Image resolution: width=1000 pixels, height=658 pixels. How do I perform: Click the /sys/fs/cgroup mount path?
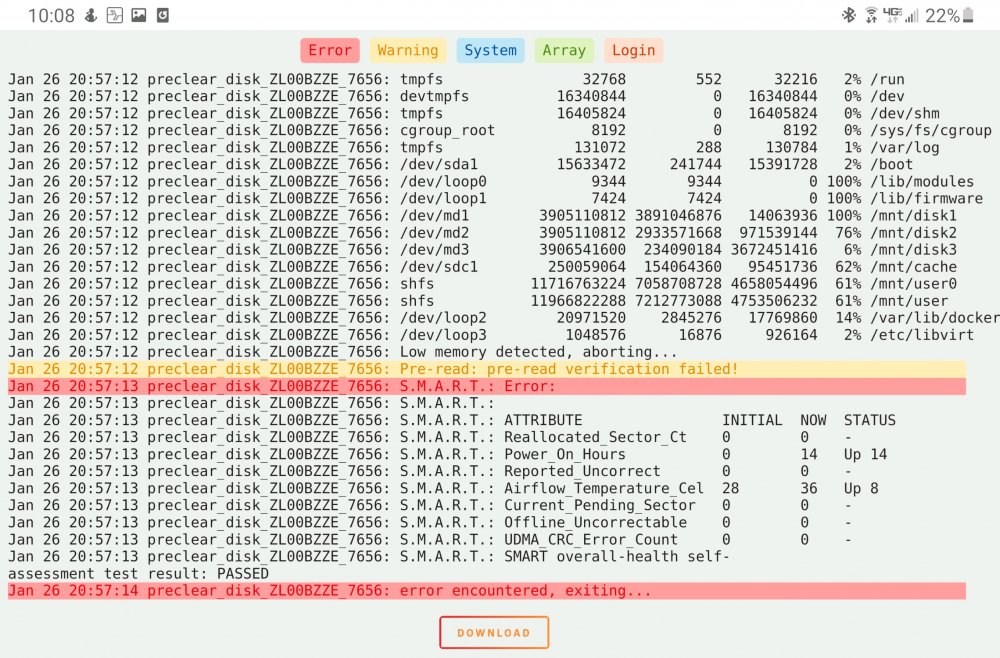(x=931, y=131)
